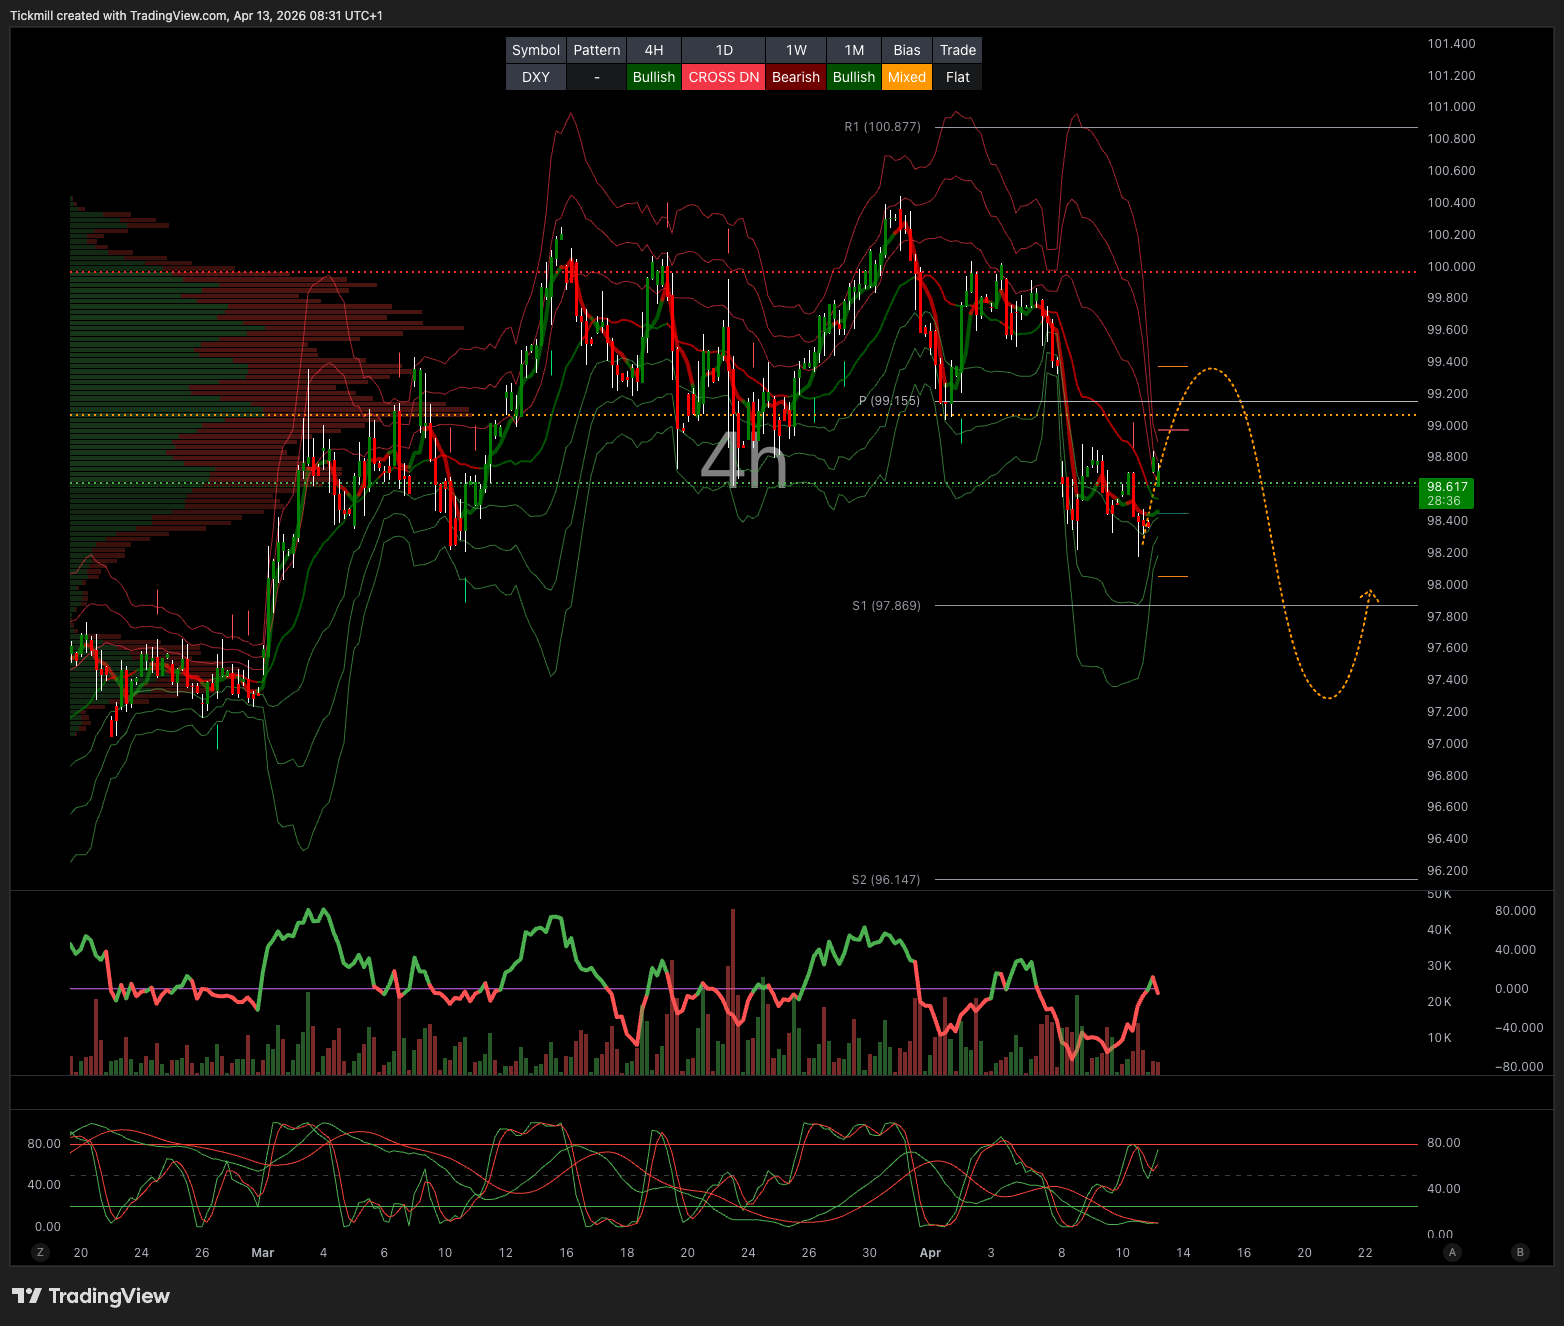This screenshot has height=1326, width=1564.
Task: Click the S1 (97.869) pivot label
Action: [x=886, y=606]
